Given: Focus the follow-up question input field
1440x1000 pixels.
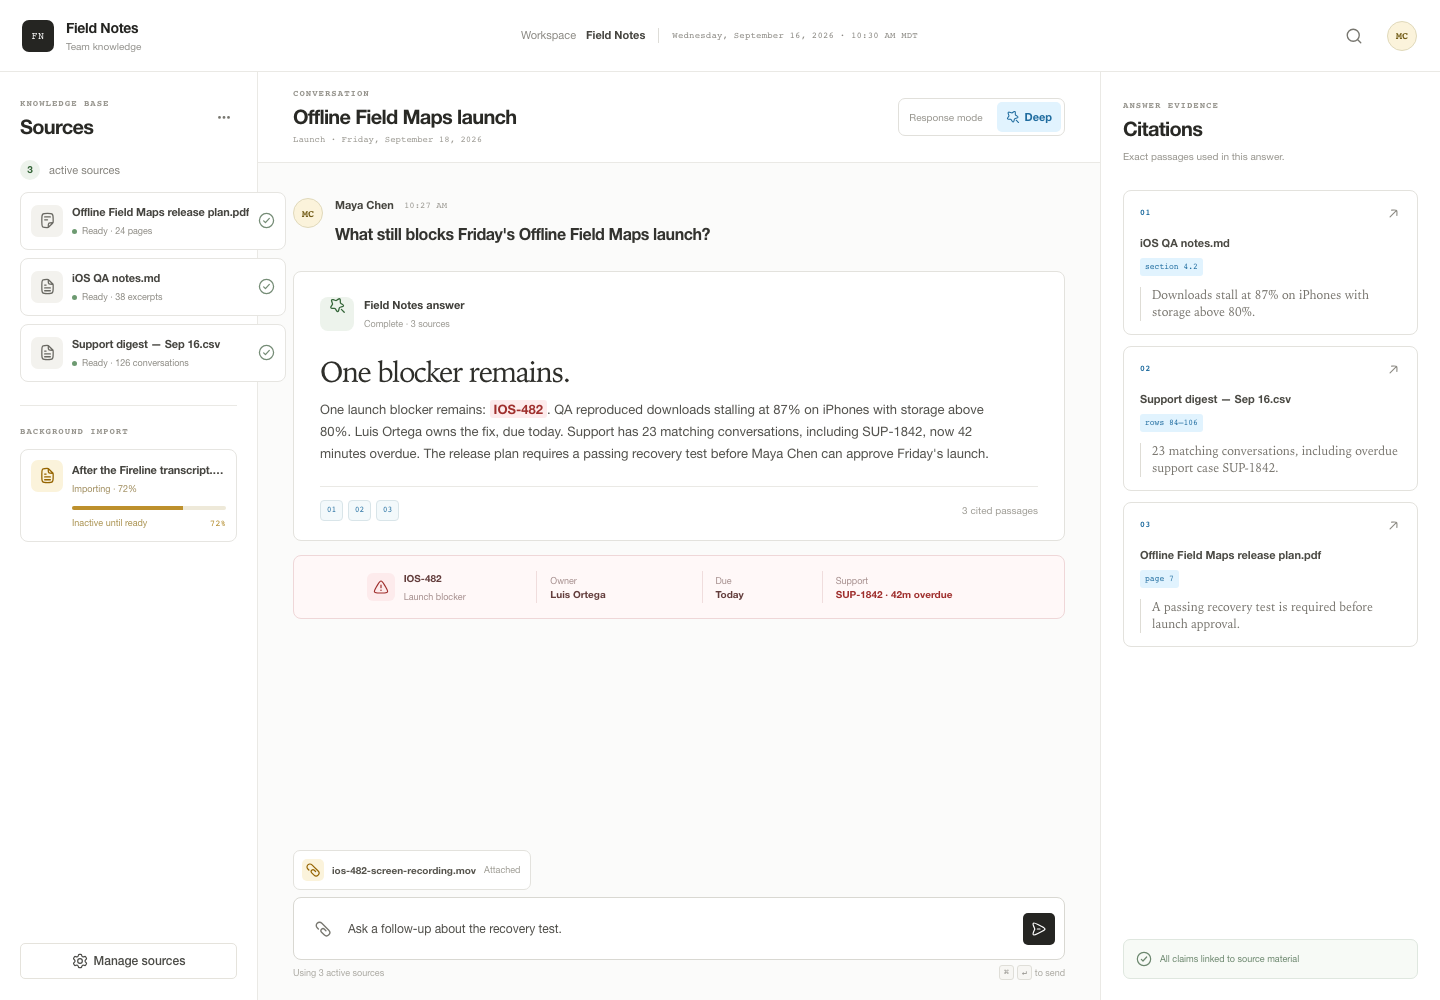Looking at the screenshot, I should point(678,929).
